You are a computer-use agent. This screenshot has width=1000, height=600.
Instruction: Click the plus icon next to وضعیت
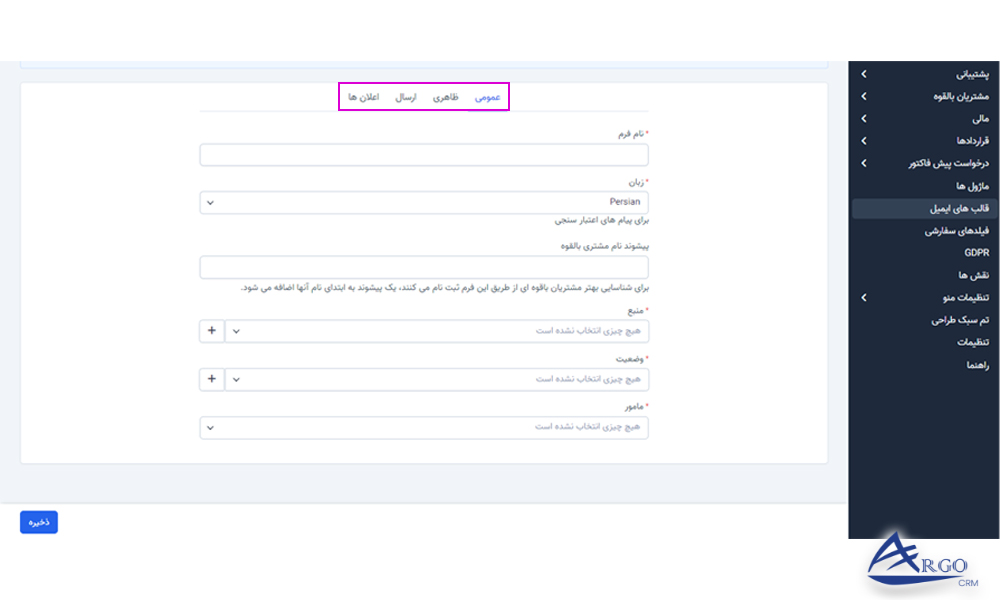point(211,379)
